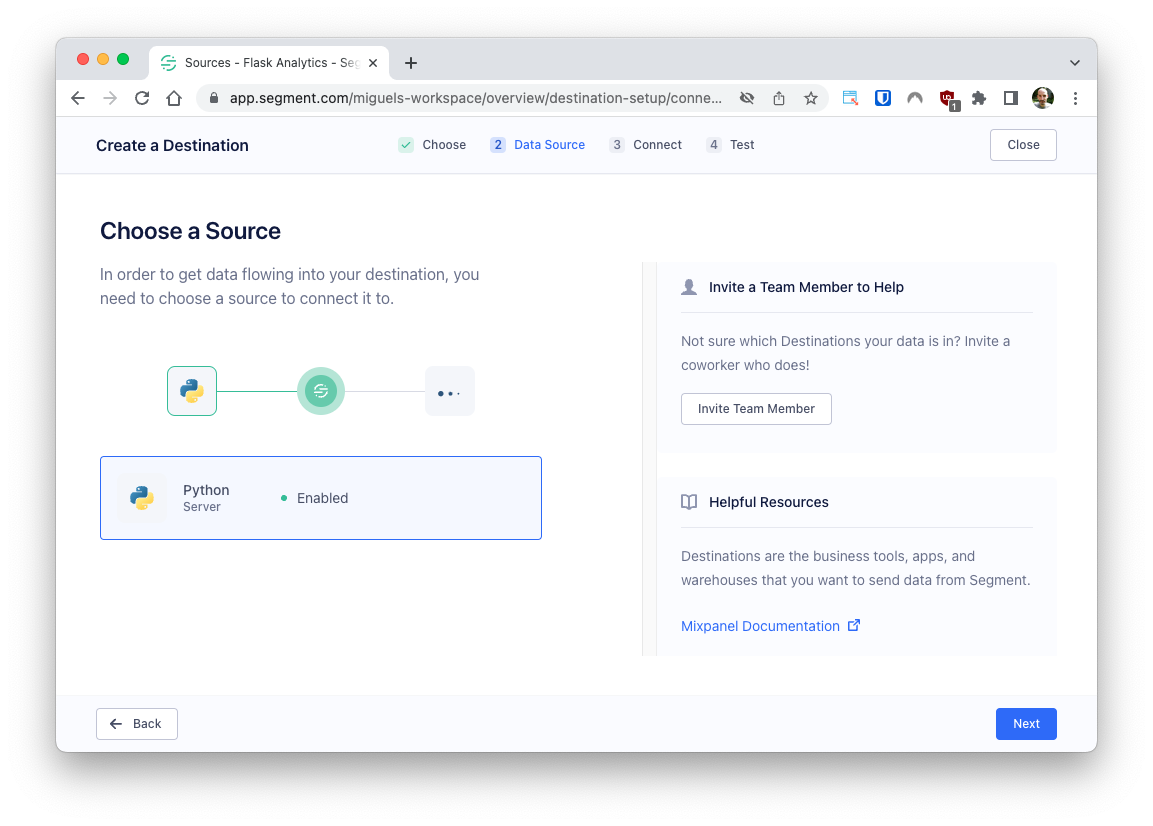Click the address bar URL
Viewport: 1153px width, 826px height.
pyautogui.click(x=475, y=98)
